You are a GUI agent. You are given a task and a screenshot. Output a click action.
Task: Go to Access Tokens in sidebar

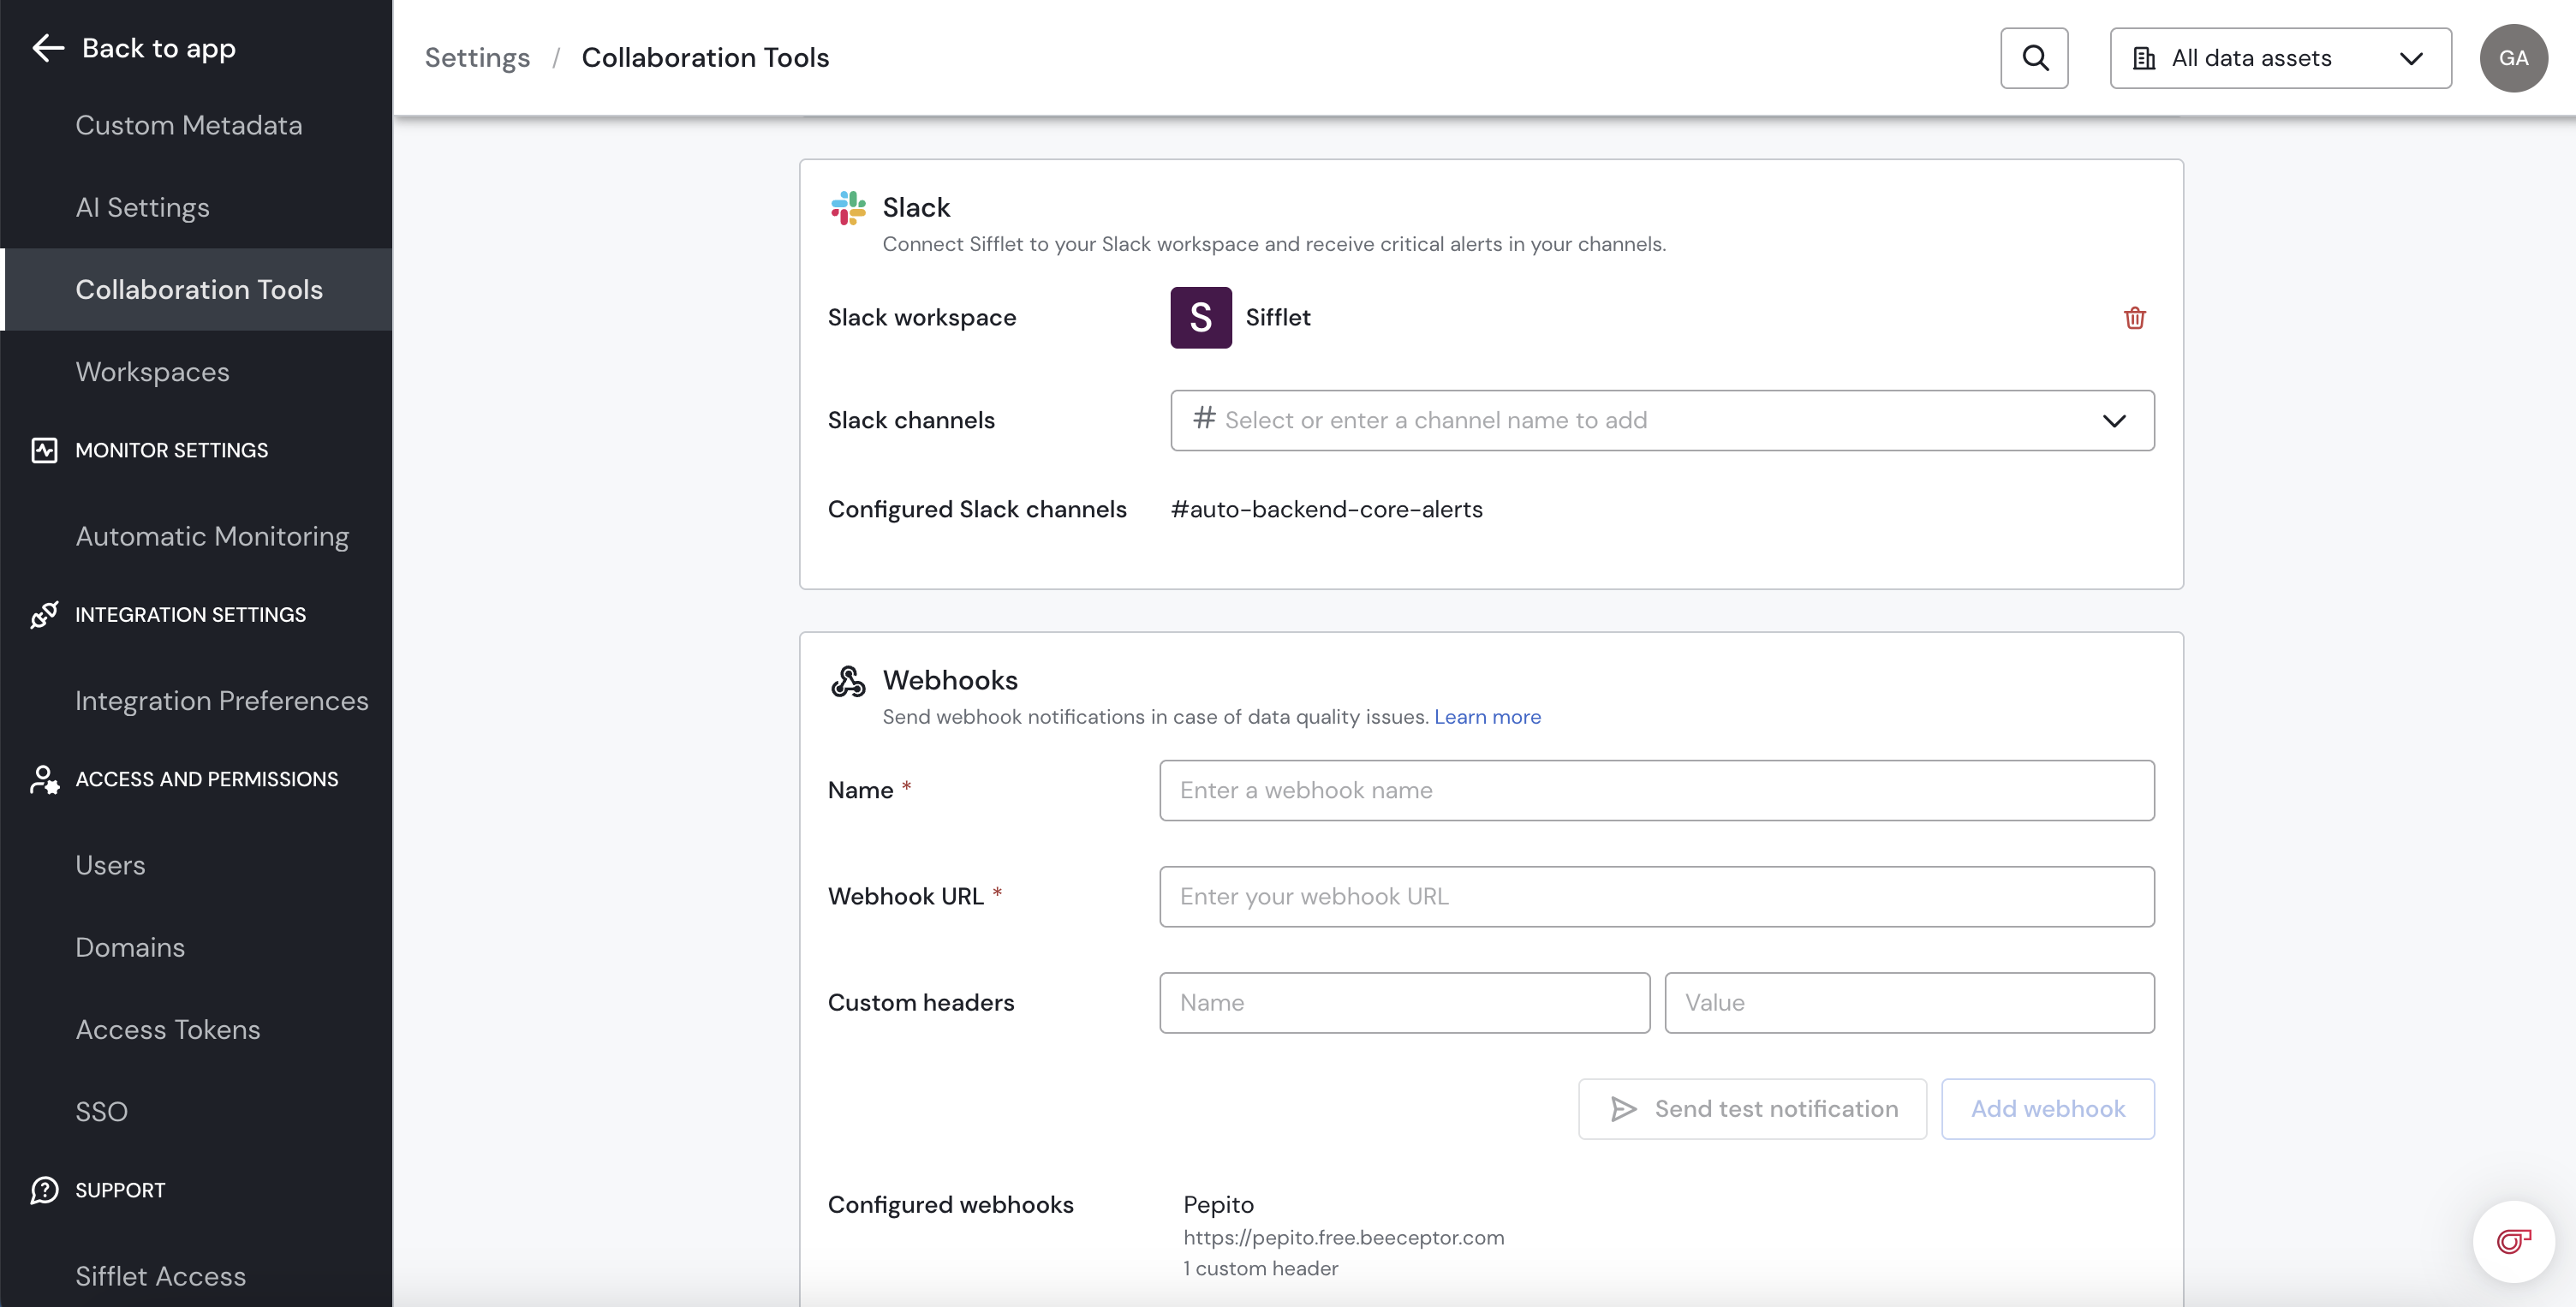(x=168, y=1029)
